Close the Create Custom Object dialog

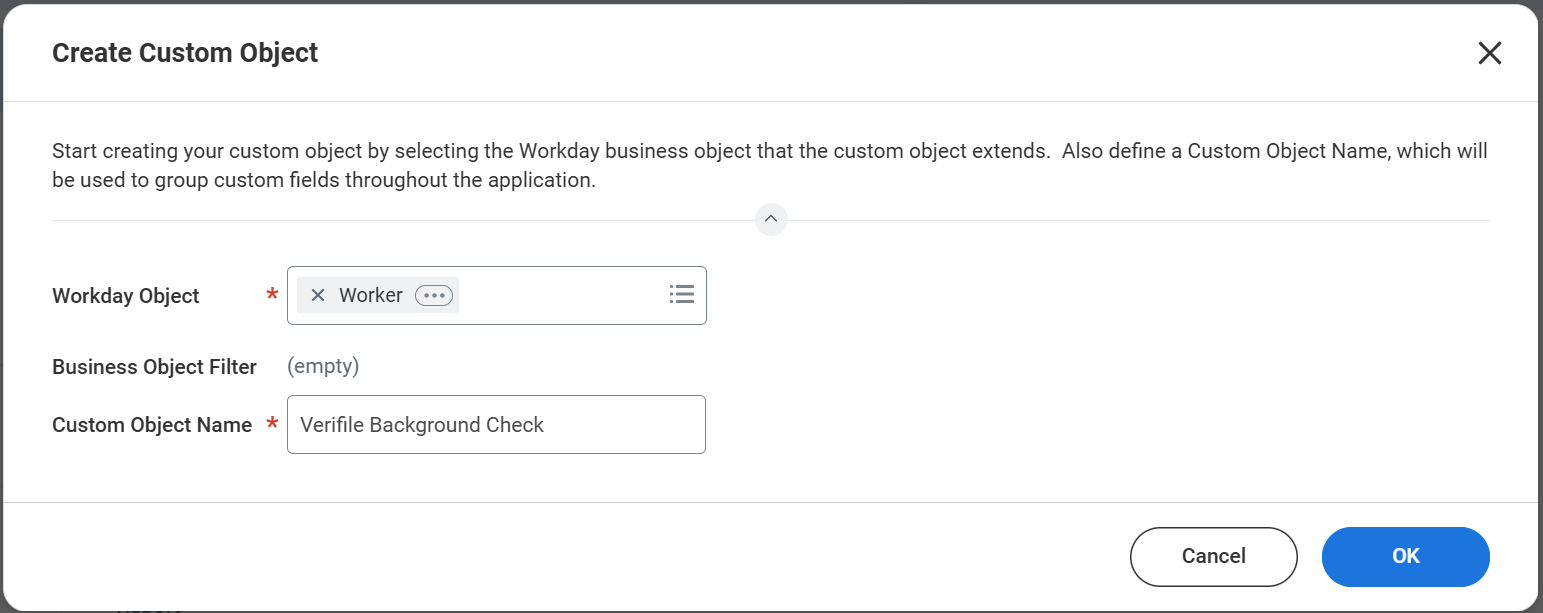tap(1489, 53)
